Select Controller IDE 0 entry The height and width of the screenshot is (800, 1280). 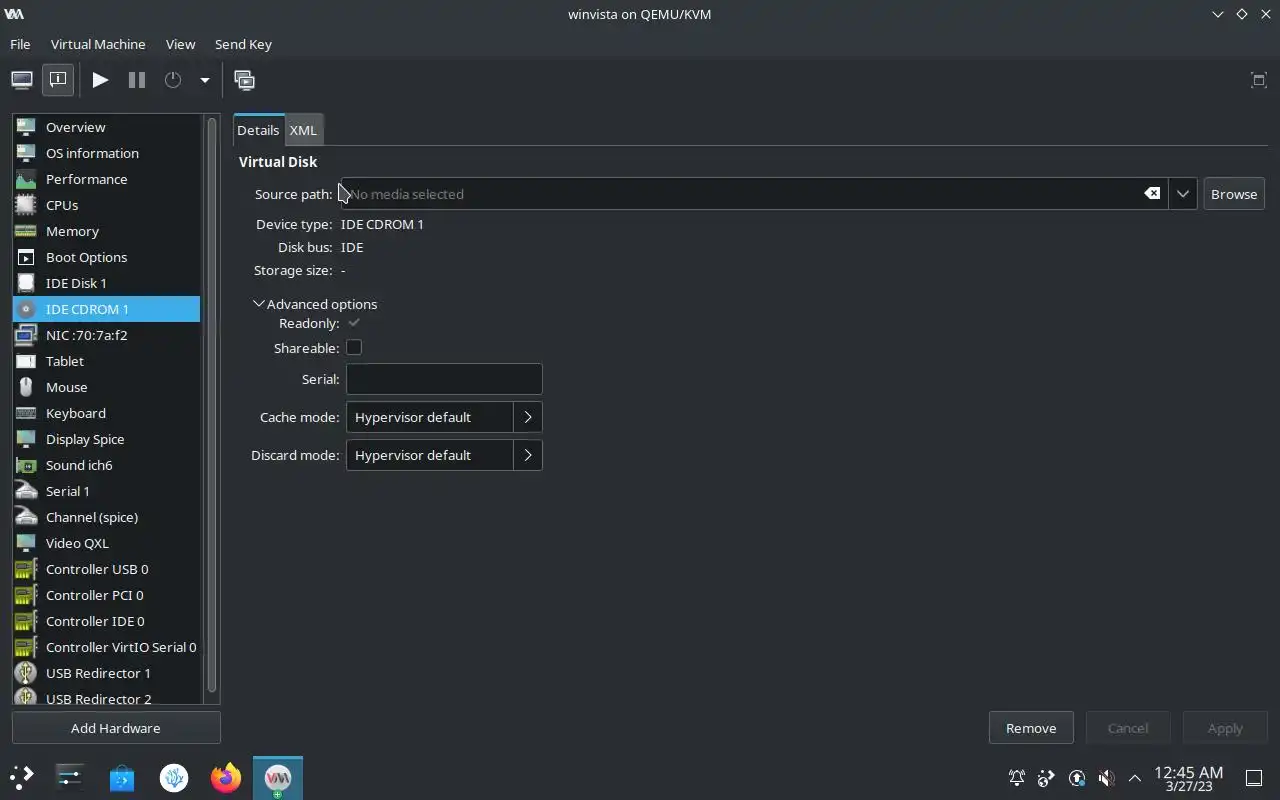106,621
